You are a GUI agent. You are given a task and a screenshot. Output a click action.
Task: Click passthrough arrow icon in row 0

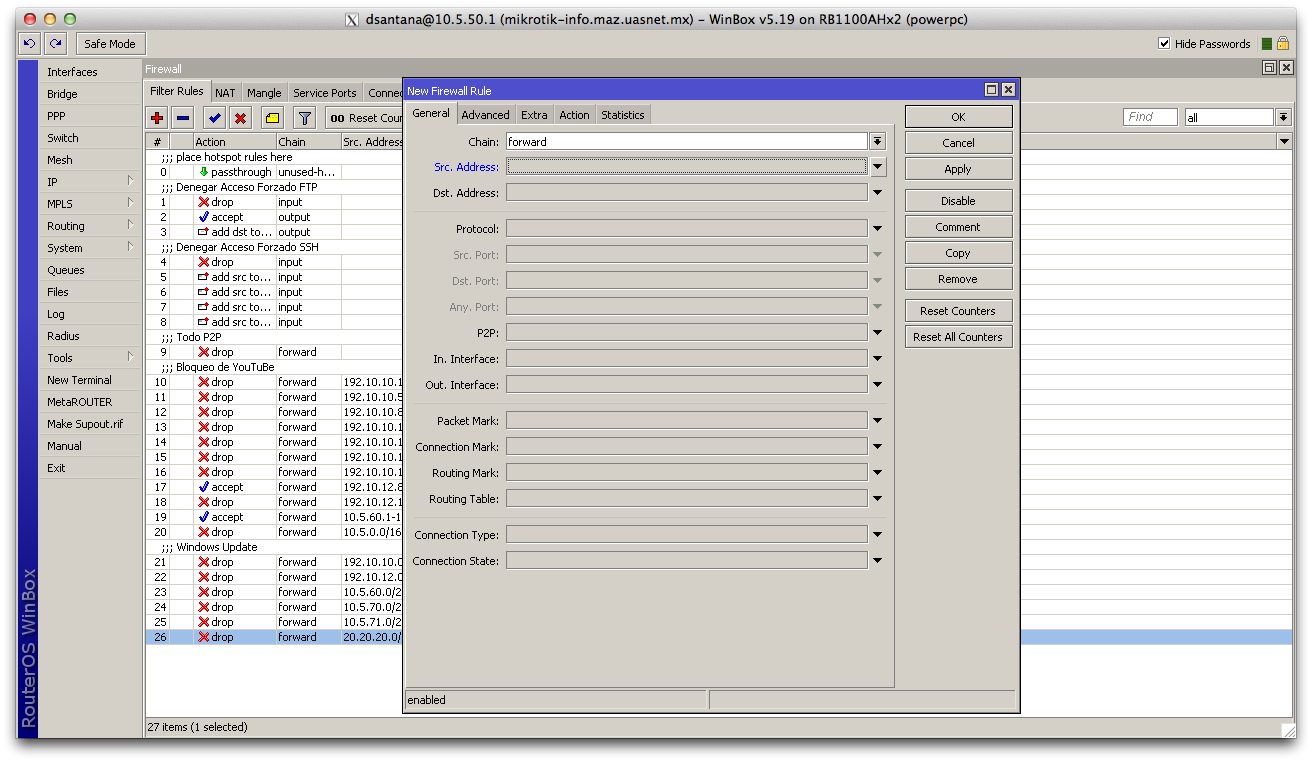[x=203, y=172]
